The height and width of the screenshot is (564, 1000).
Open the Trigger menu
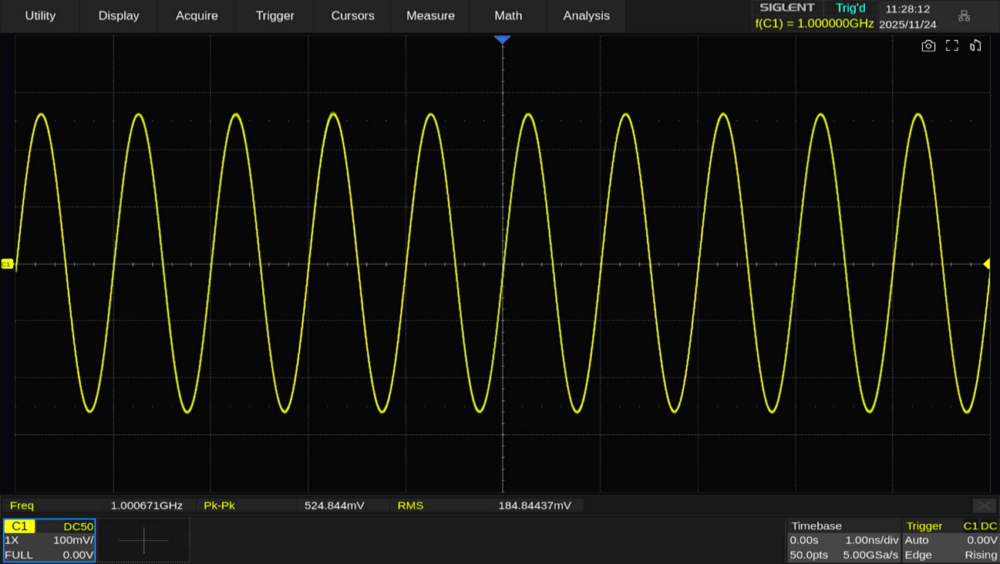tap(275, 16)
